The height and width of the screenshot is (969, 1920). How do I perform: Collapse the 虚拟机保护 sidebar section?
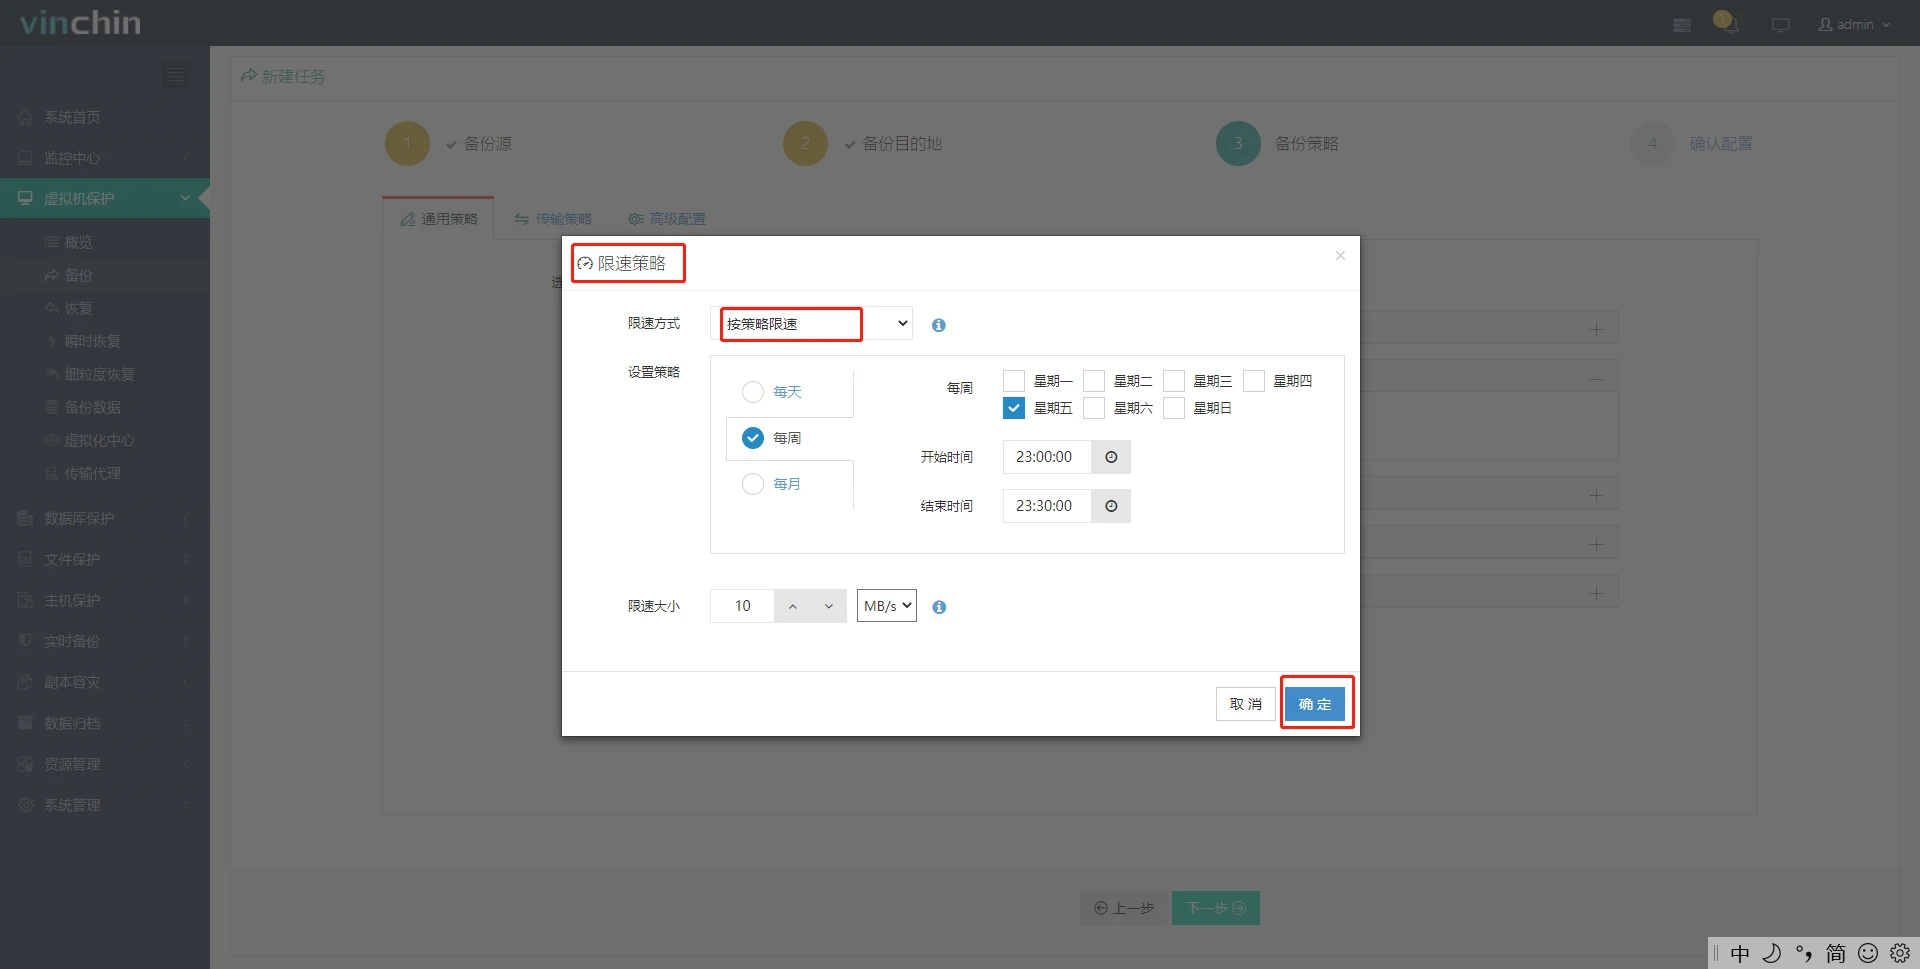point(105,198)
